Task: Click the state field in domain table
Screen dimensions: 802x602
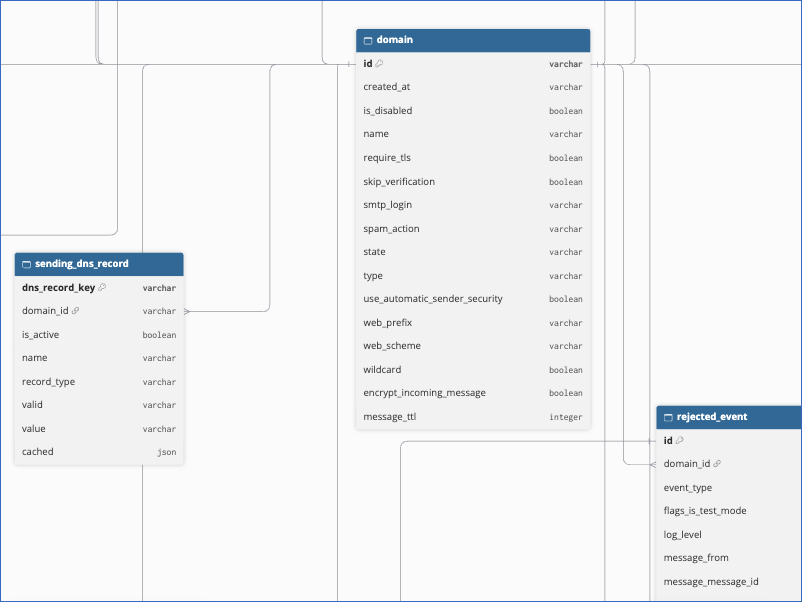Action: pos(473,252)
